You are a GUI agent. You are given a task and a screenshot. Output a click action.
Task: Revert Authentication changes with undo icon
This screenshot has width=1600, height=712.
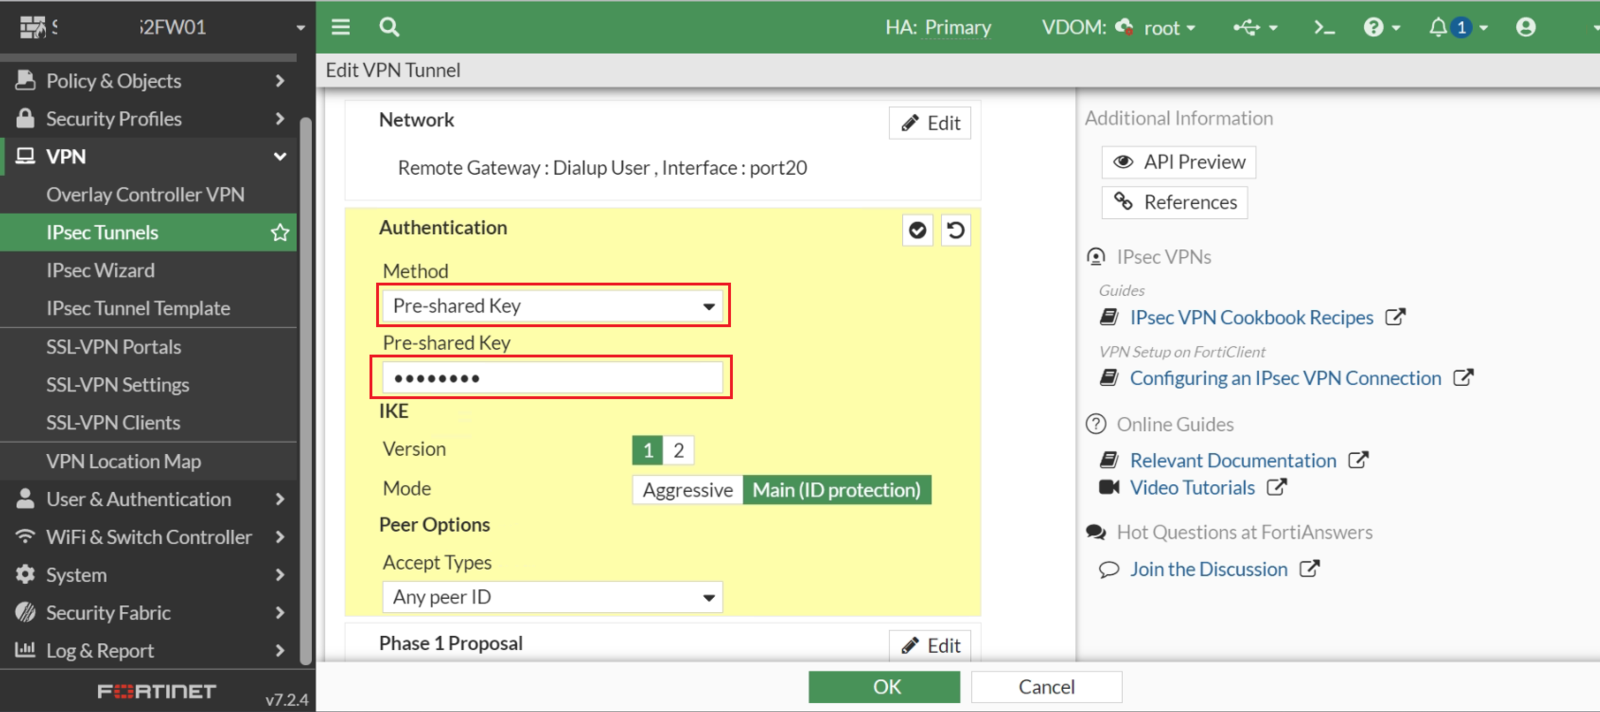(955, 231)
